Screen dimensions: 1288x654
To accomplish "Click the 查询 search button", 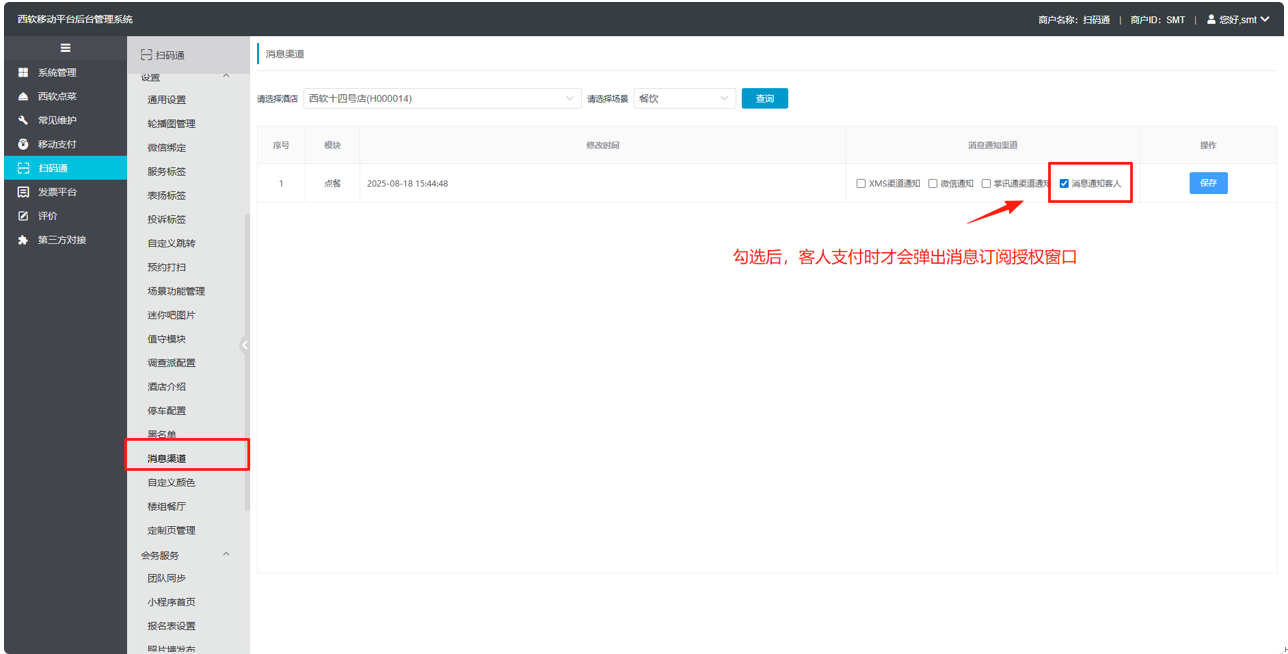I will click(764, 99).
